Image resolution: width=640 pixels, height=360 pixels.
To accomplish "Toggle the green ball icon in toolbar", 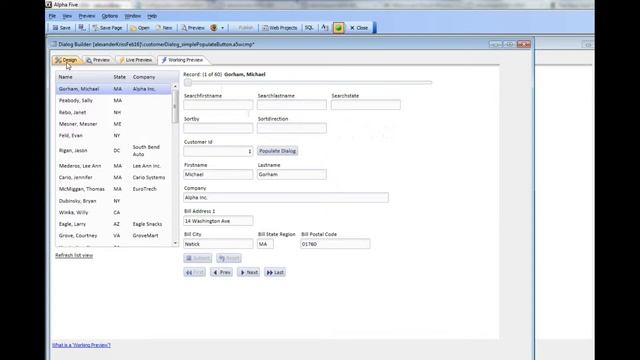I will click(338, 28).
